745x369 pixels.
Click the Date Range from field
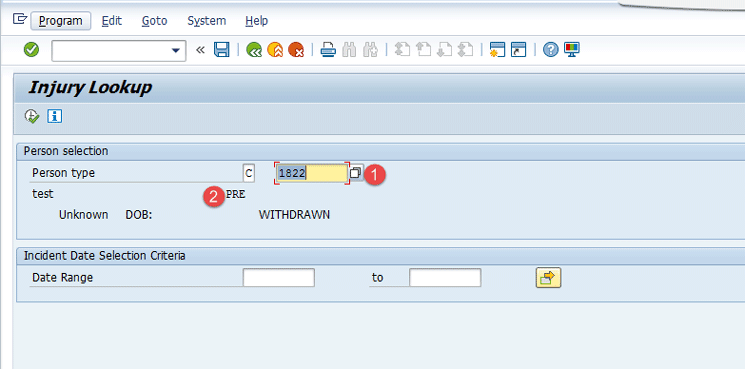click(x=278, y=277)
